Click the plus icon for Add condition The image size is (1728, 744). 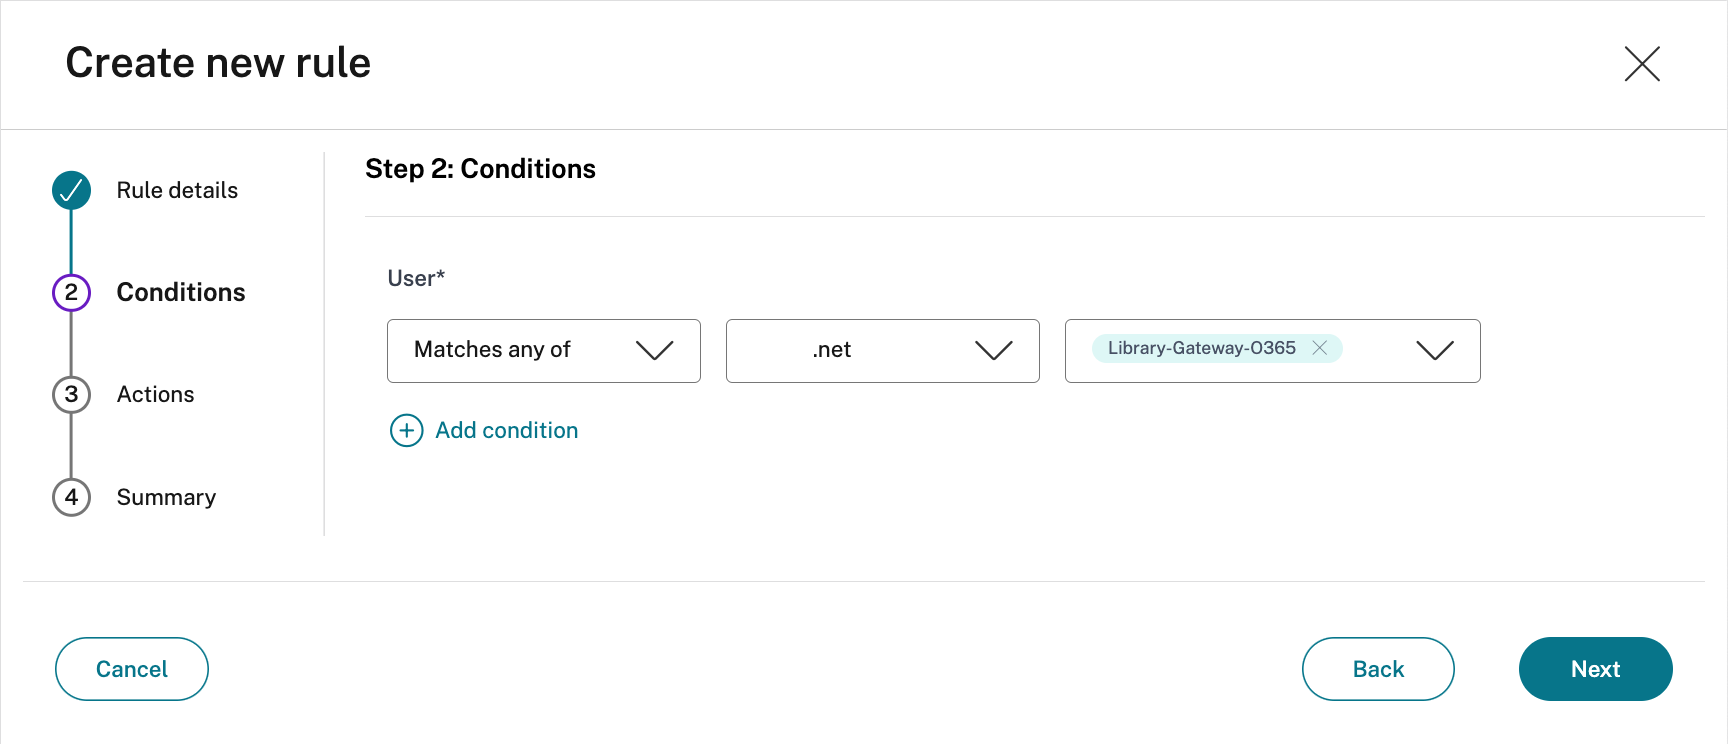[x=406, y=431]
